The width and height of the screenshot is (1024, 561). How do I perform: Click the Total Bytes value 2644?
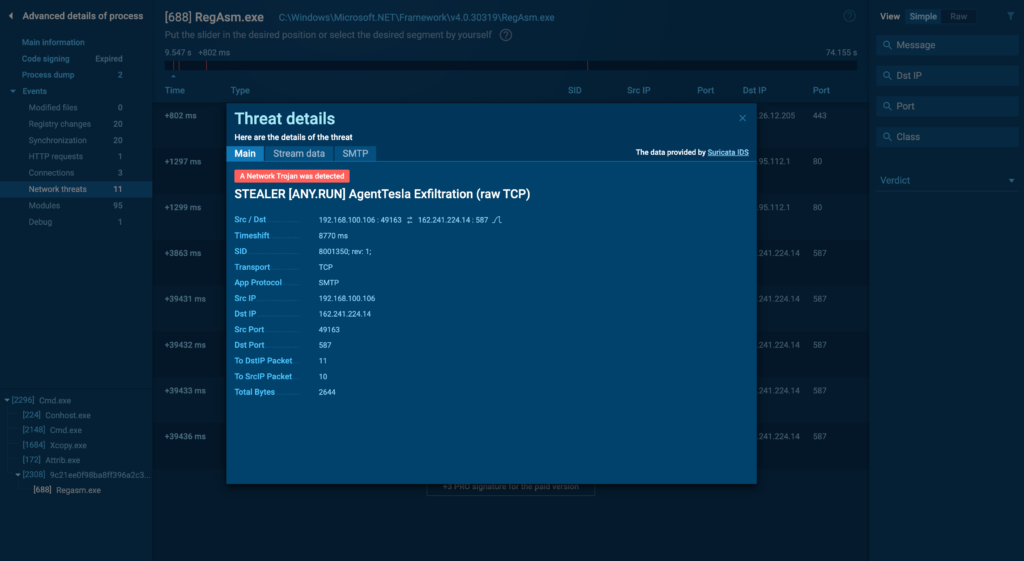(x=327, y=393)
